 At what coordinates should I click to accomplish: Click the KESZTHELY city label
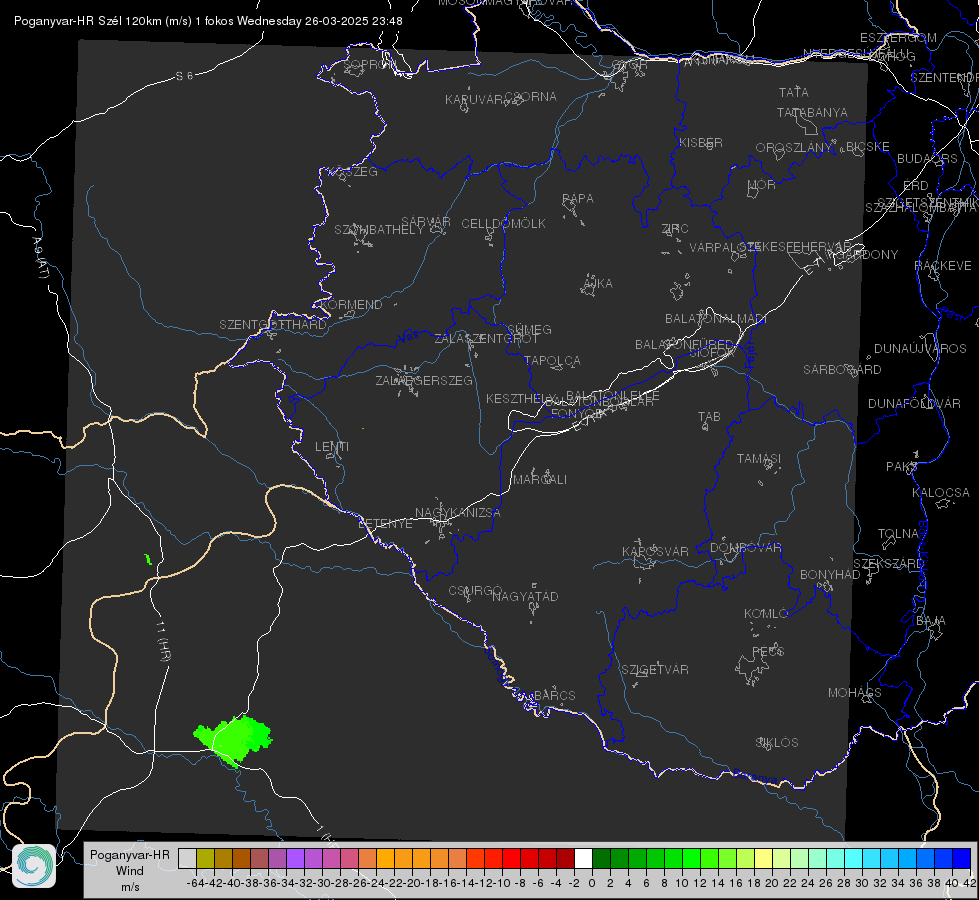521,398
